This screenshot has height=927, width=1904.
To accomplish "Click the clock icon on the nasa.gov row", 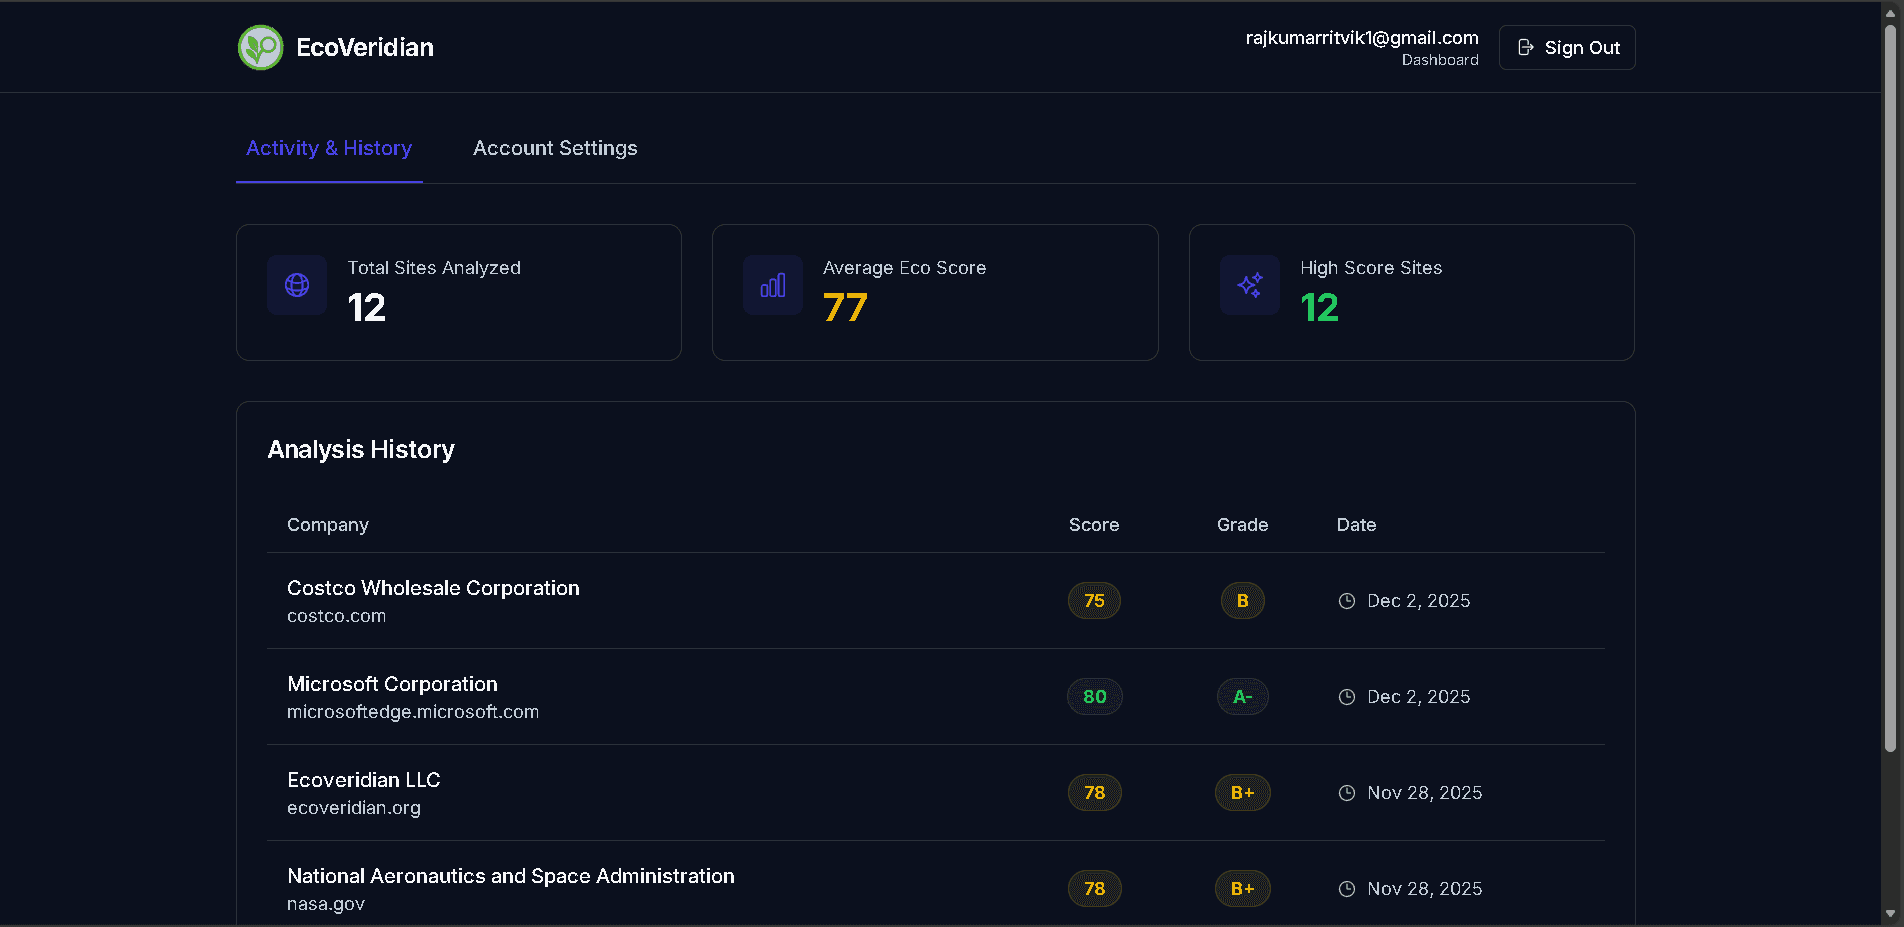I will click(1346, 888).
